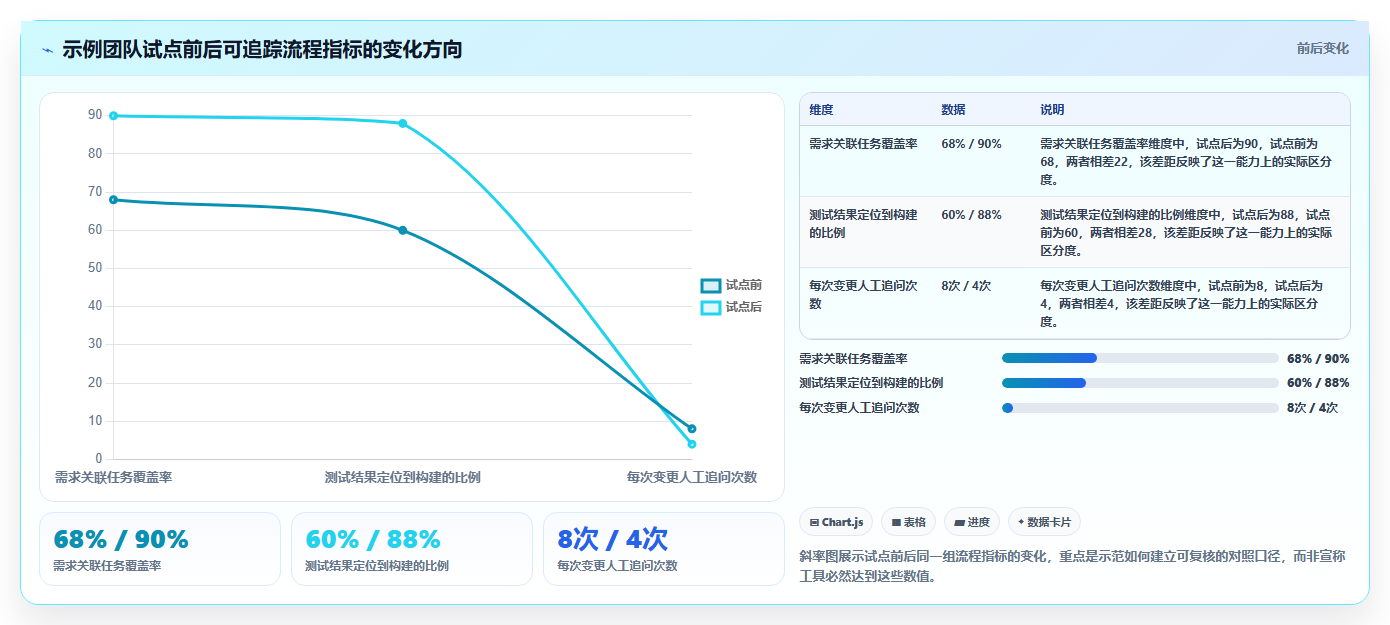Click the 8次 / 4次 value beside progress bar
1390x625 pixels.
point(1312,408)
